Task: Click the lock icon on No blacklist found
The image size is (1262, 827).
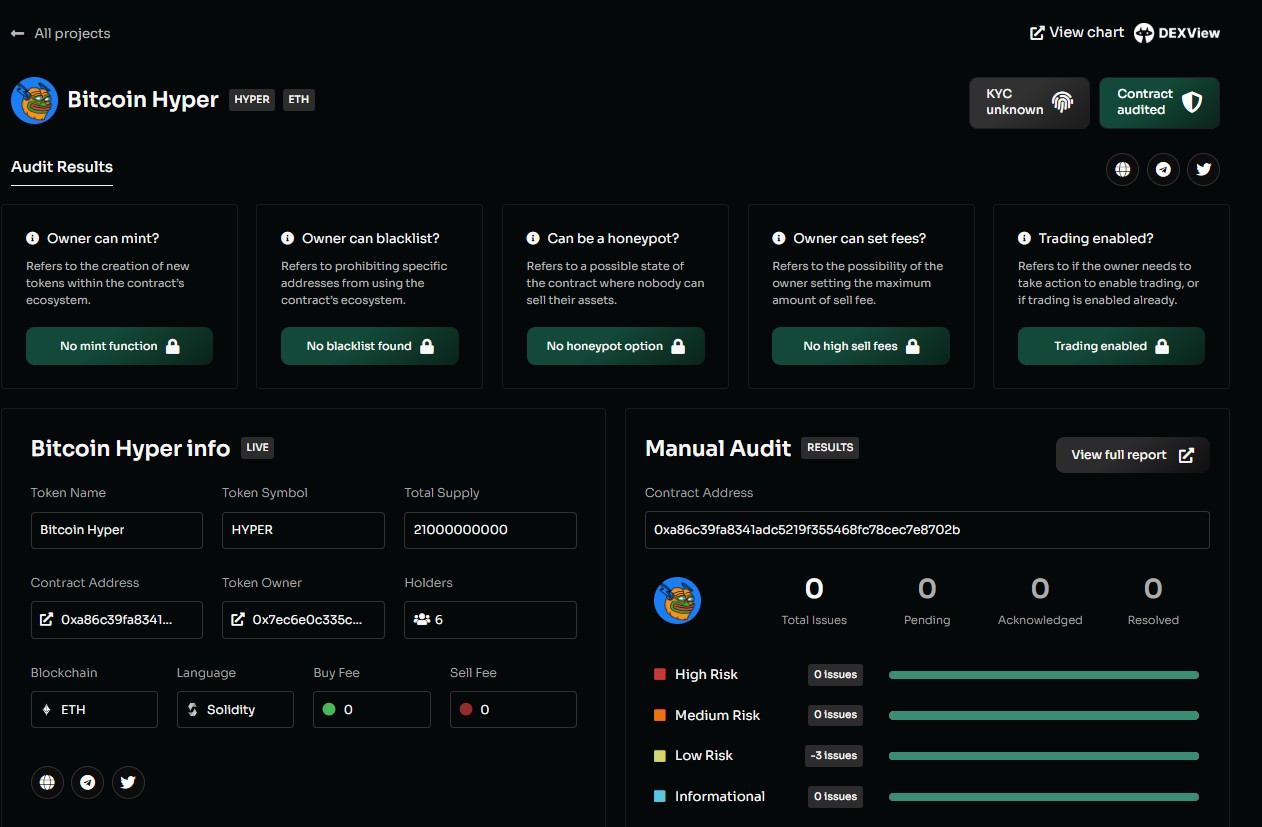Action: pos(427,346)
